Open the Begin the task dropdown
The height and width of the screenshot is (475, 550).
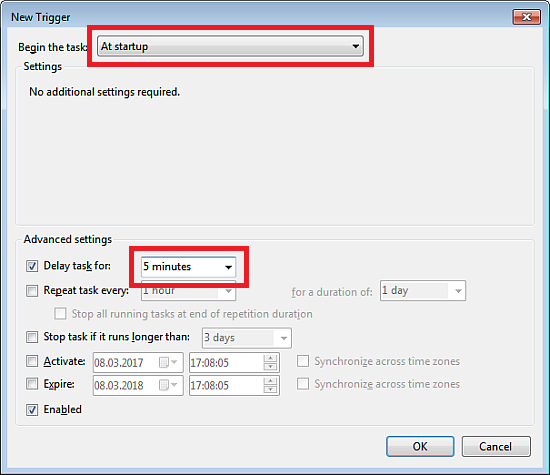230,46
